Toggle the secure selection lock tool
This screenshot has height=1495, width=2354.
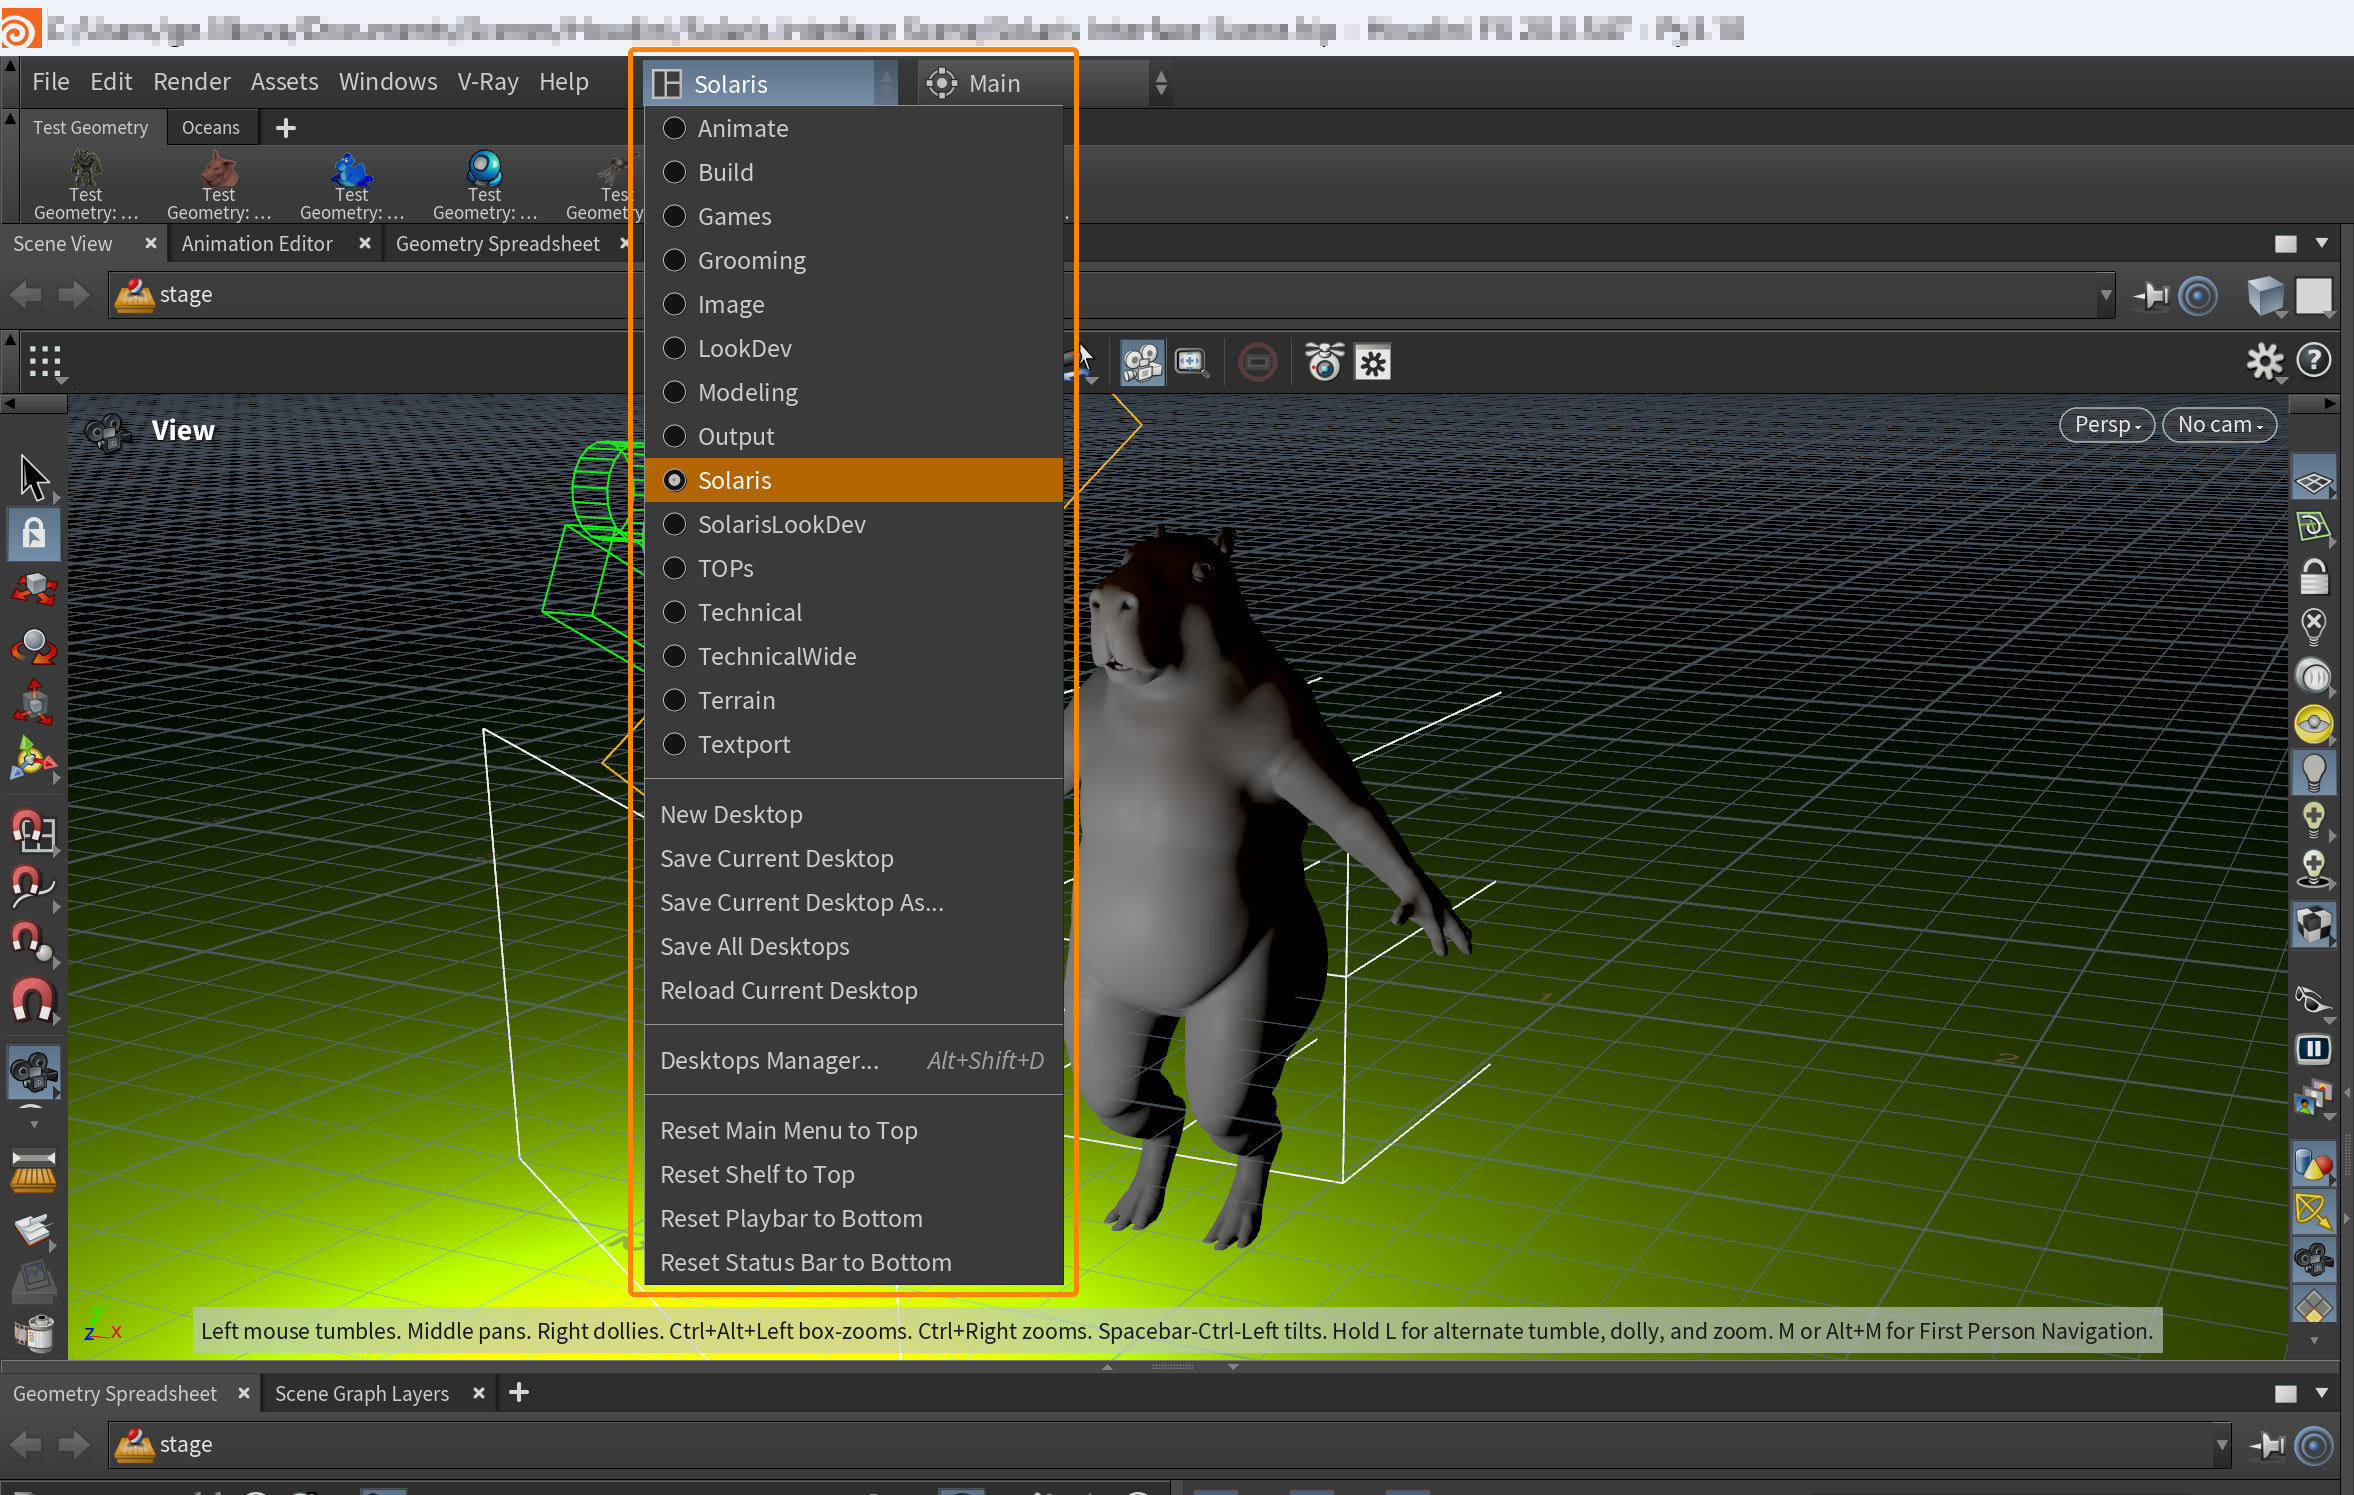tap(34, 534)
